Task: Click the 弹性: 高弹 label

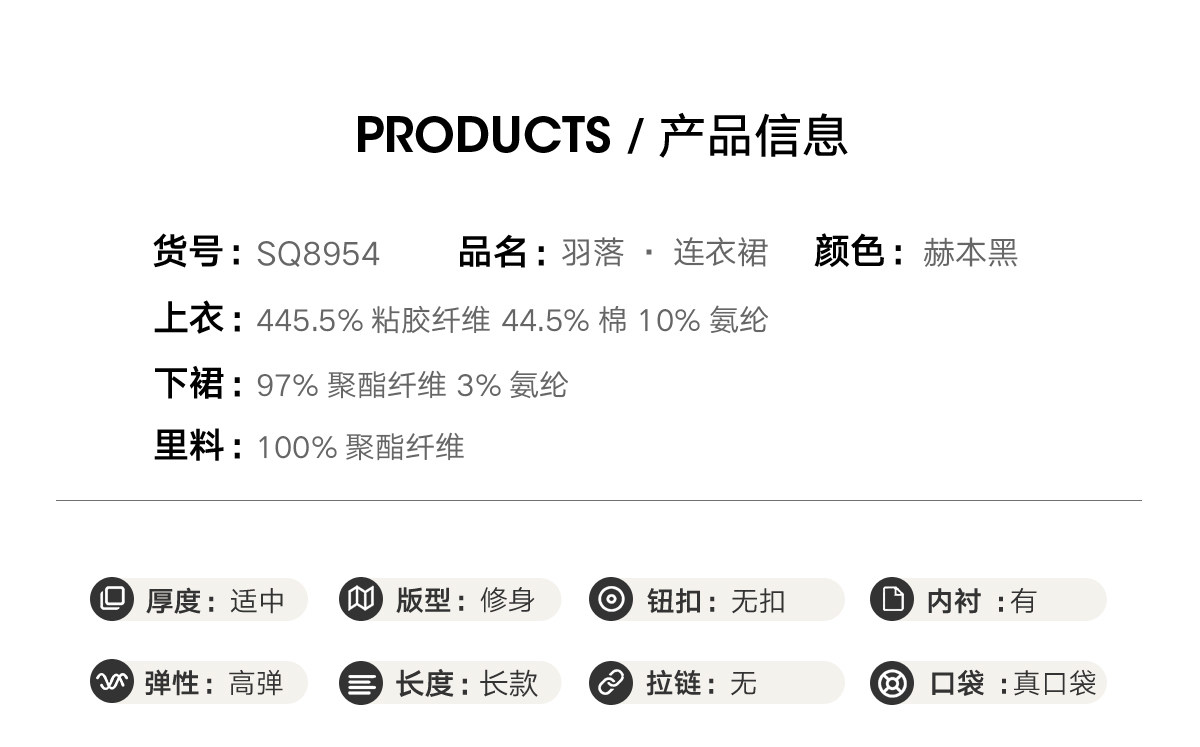Action: tap(213, 684)
